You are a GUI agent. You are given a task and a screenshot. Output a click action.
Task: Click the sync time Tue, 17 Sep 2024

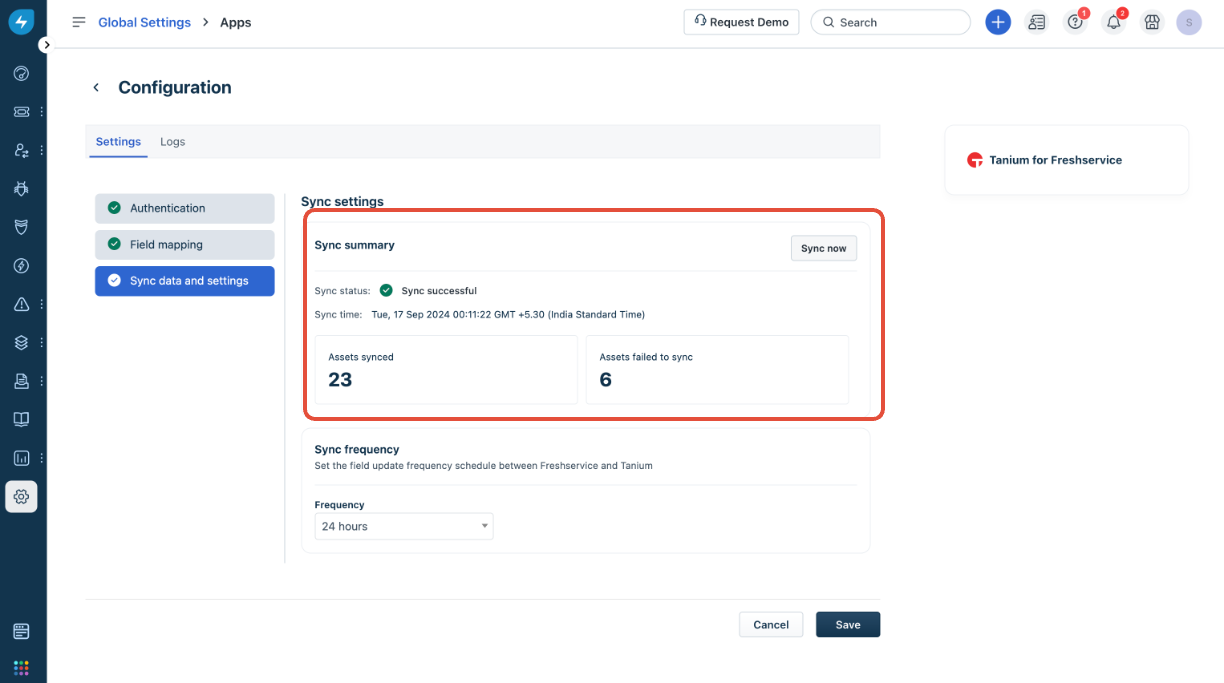(508, 314)
